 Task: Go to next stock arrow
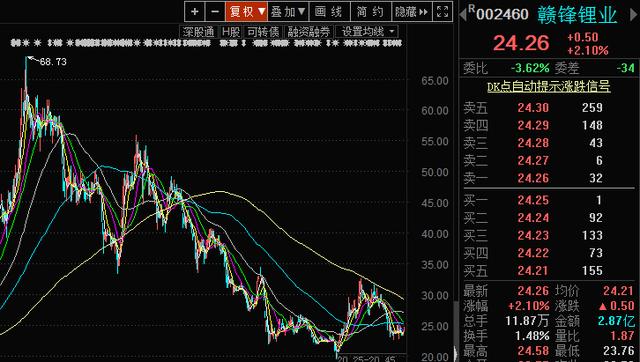[x=634, y=15]
